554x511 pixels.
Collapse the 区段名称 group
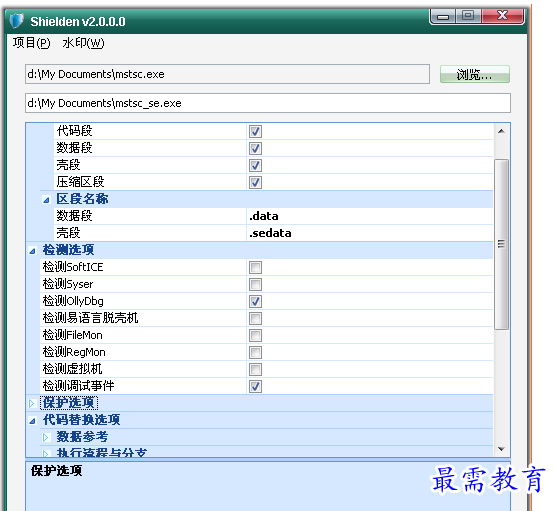(46, 200)
